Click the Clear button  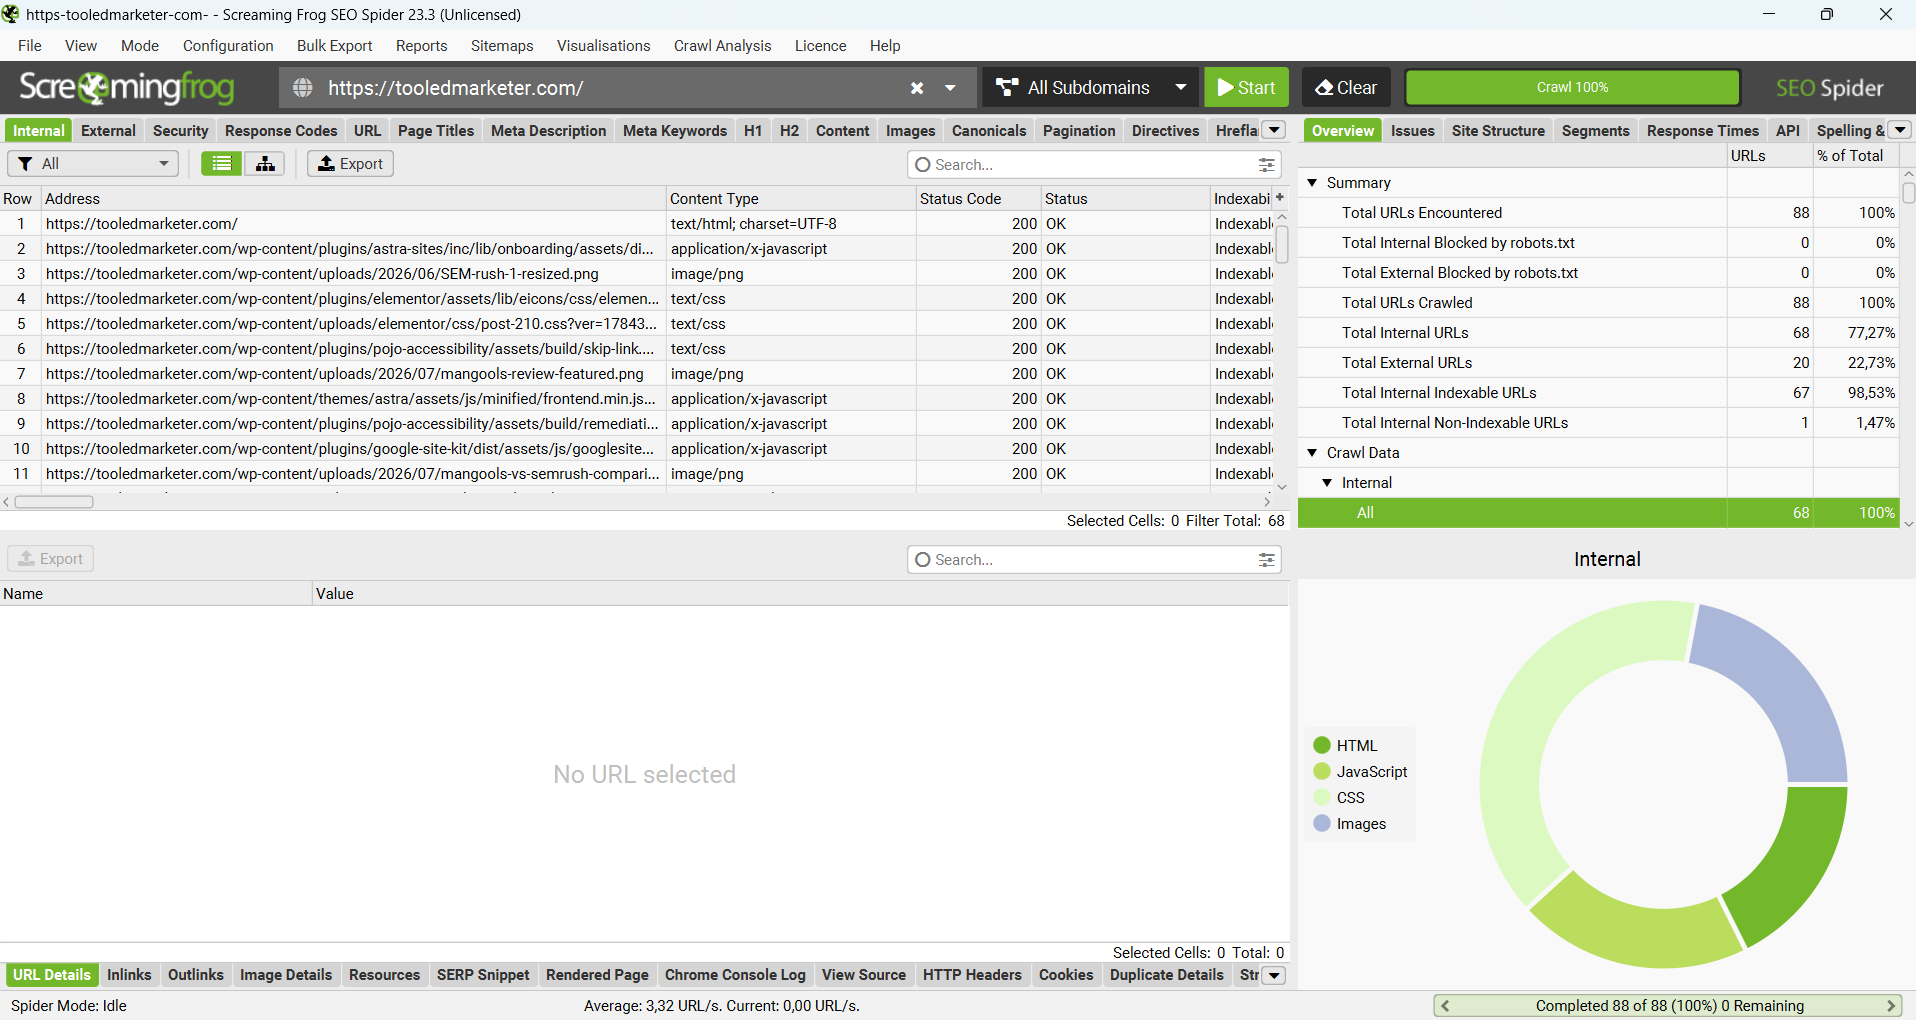pos(1346,88)
